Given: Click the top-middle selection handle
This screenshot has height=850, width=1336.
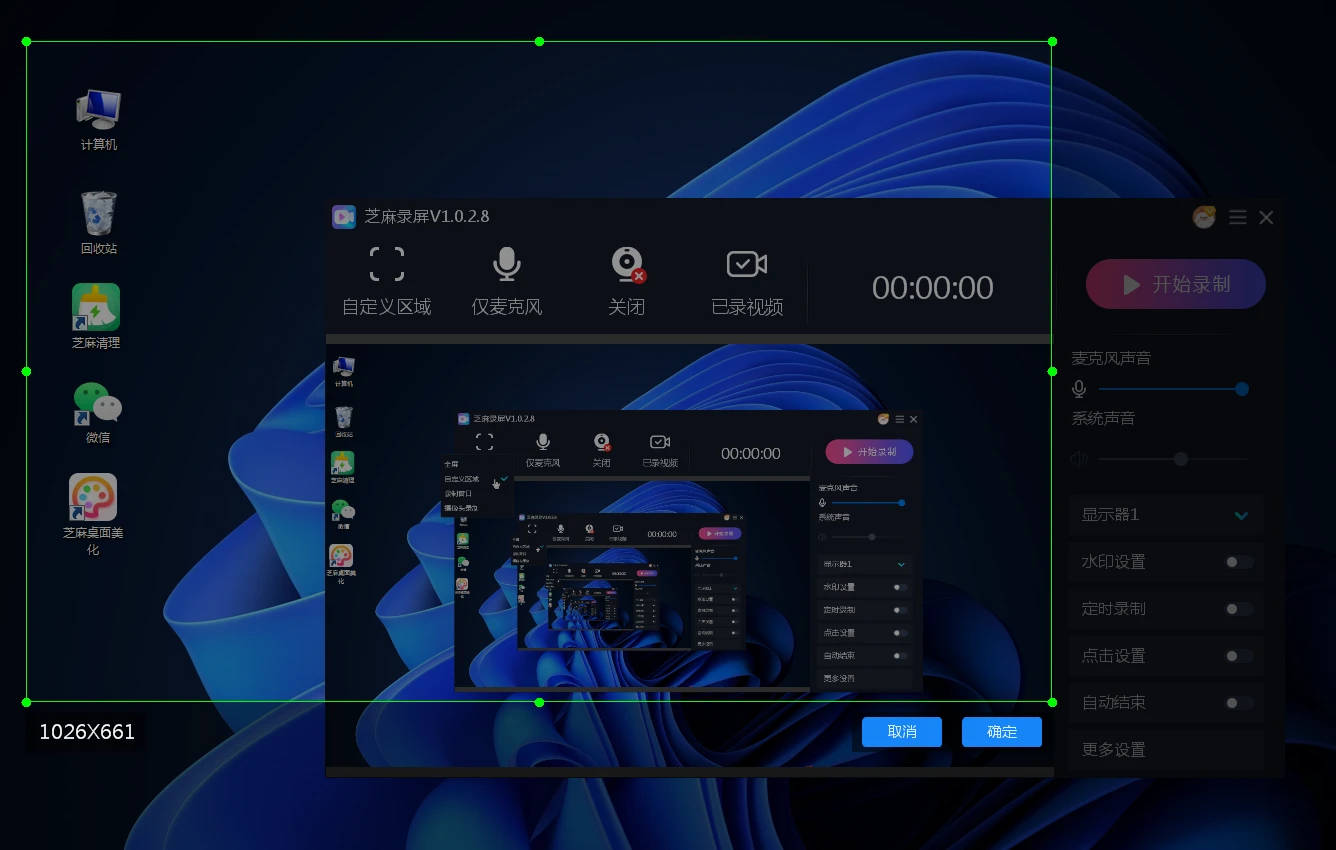Looking at the screenshot, I should point(540,42).
